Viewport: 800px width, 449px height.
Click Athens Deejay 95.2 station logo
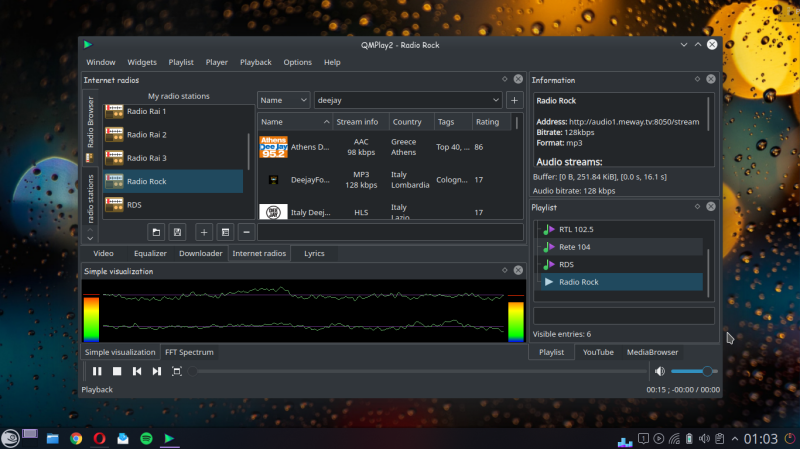click(273, 147)
